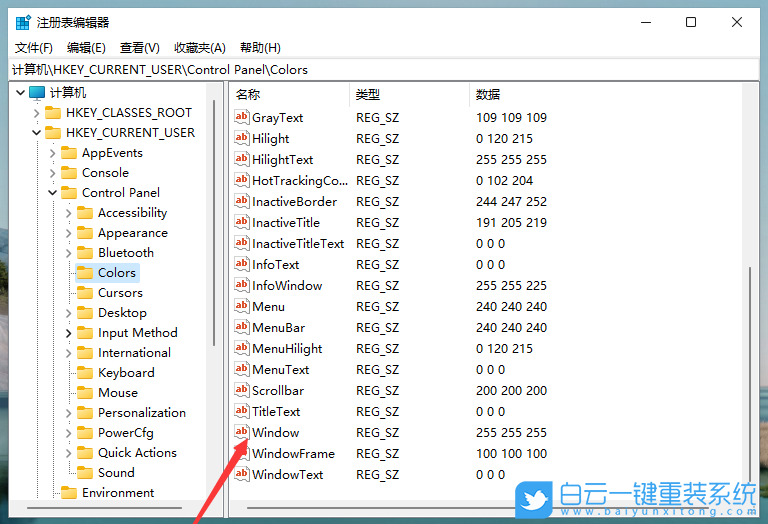Open the 收藏夹(A) menu
Viewport: 768px width, 524px height.
pyautogui.click(x=200, y=48)
